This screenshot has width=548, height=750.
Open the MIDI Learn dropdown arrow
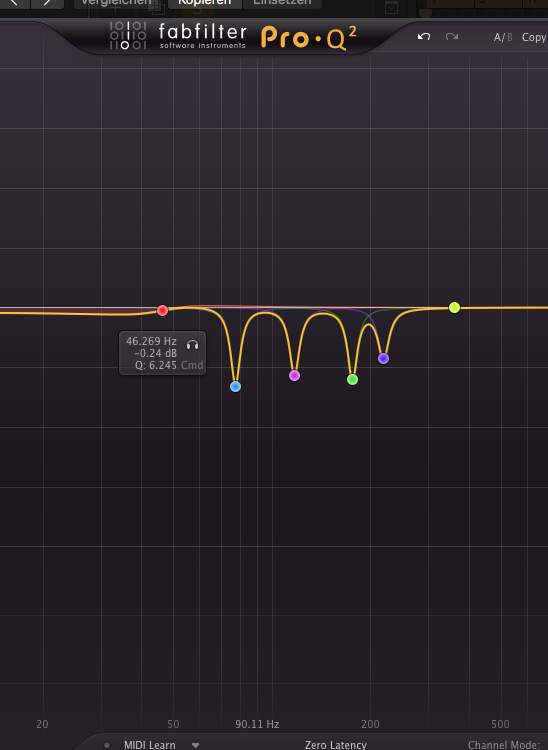pos(195,745)
